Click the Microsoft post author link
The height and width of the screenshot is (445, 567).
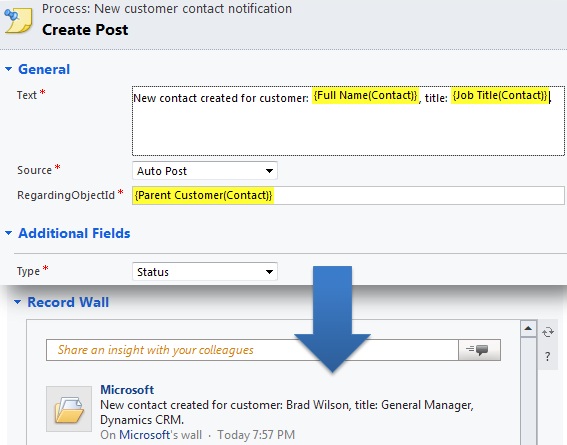point(127,390)
